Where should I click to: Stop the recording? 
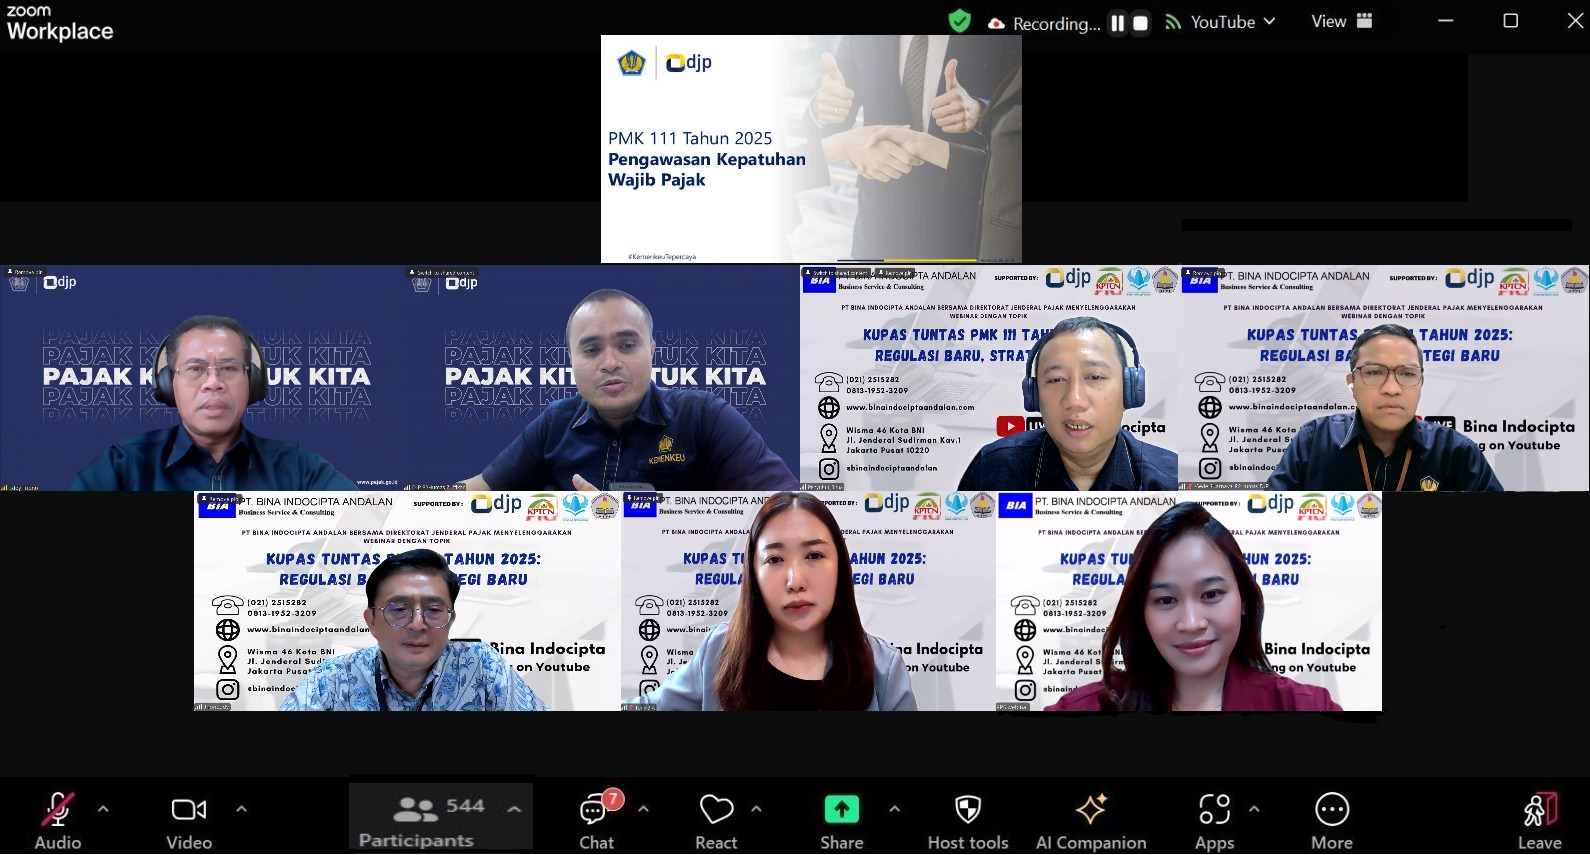1140,23
